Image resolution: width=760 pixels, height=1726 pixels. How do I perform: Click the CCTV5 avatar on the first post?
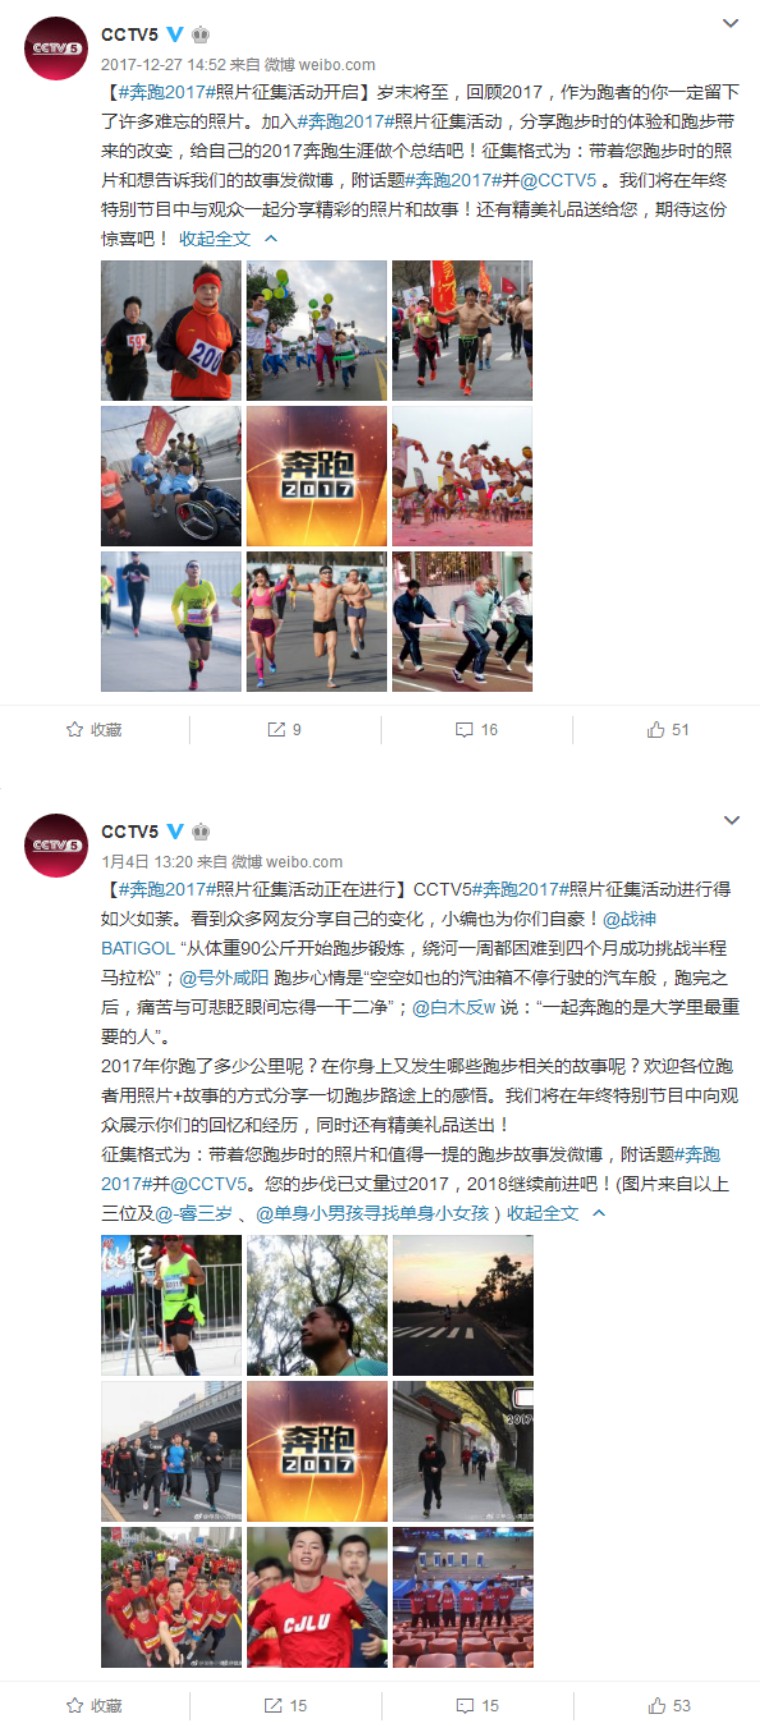tap(56, 48)
